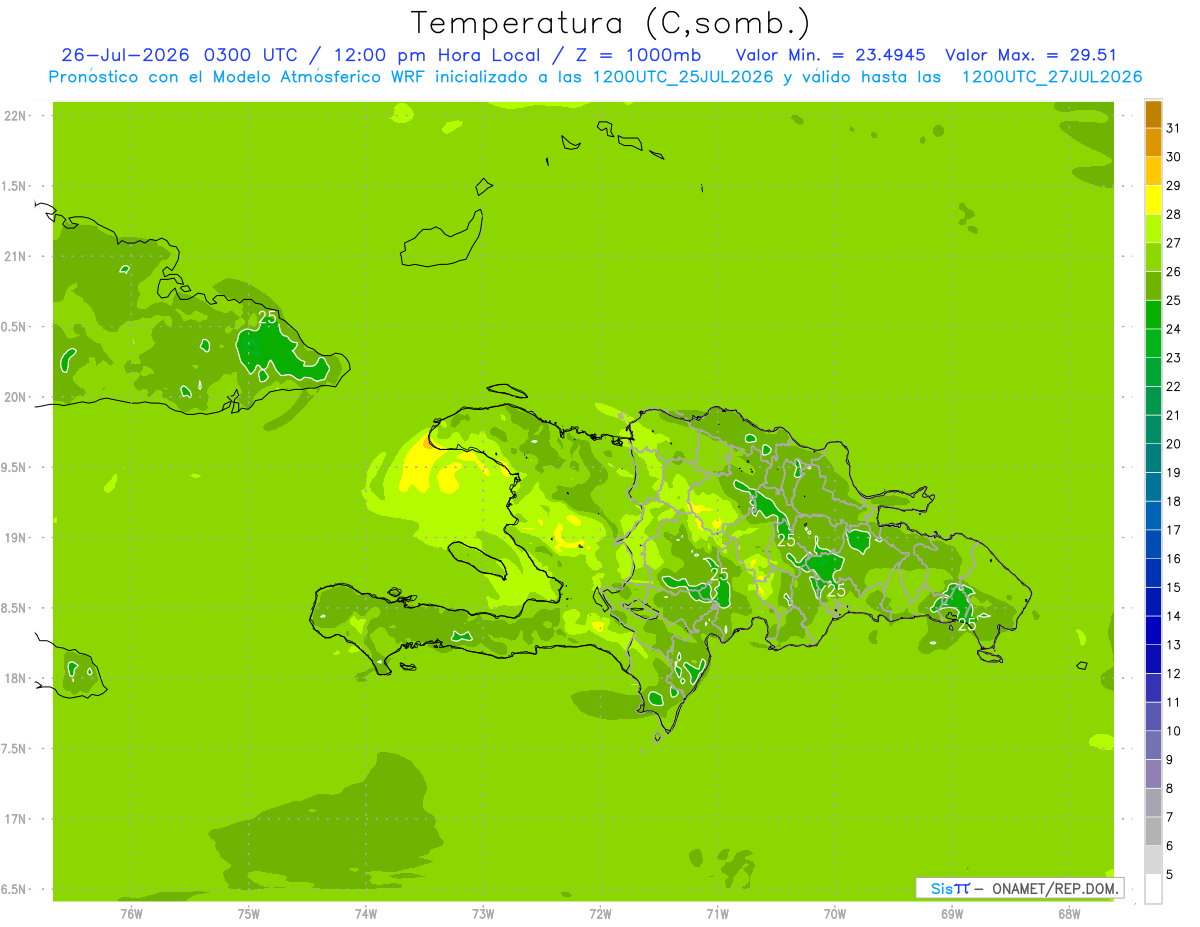Pick the olive-green swatch between 25 and 26
The image size is (1200, 927).
coord(1153,286)
